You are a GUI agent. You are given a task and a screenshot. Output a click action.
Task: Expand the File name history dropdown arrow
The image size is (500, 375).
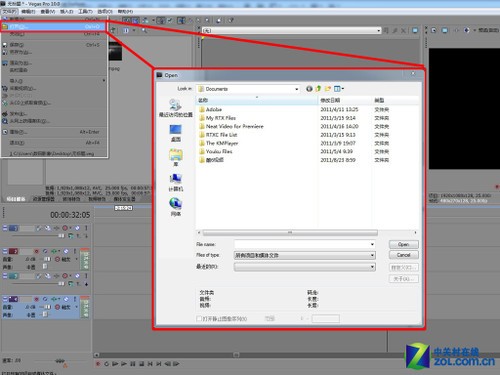[372, 244]
